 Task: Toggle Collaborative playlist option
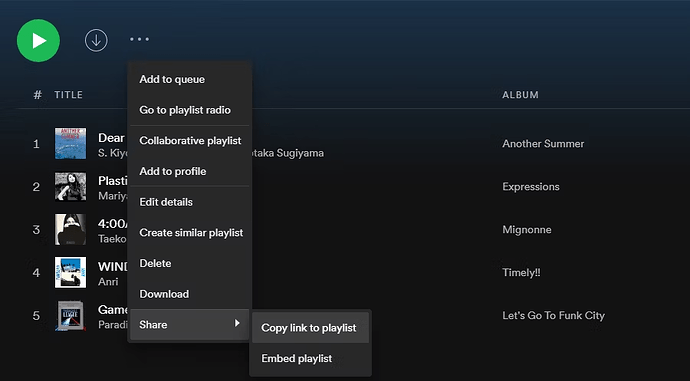[x=190, y=141]
